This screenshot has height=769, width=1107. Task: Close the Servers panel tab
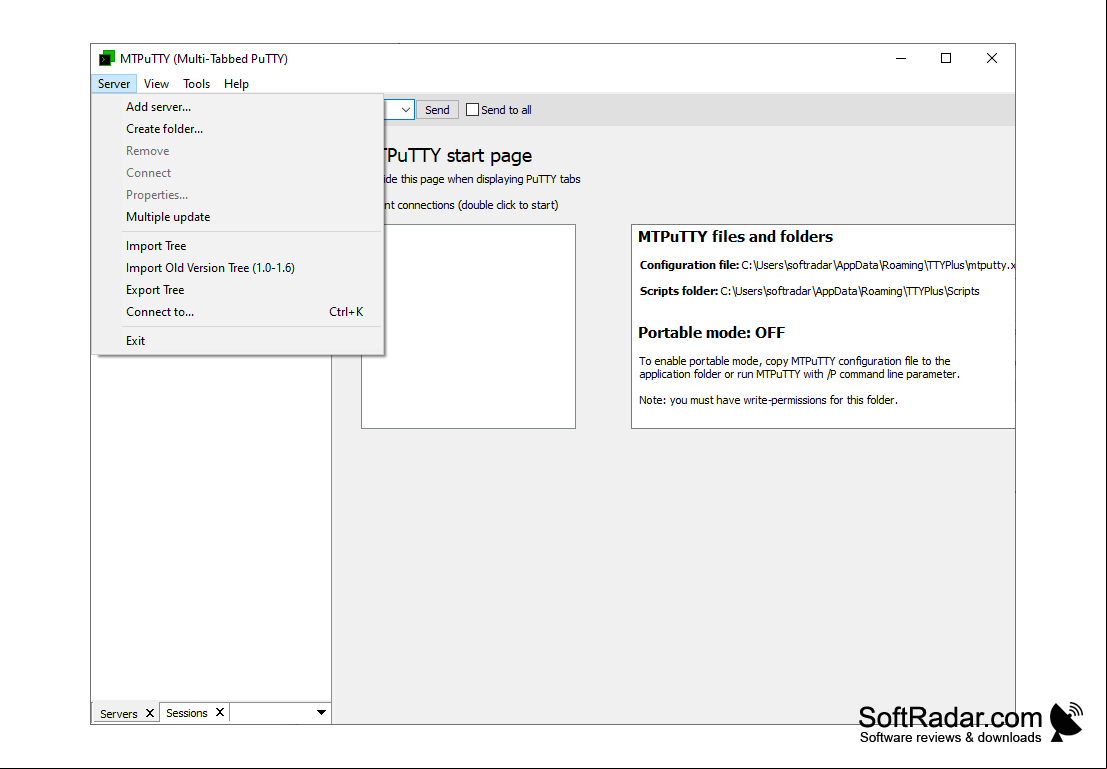[150, 713]
